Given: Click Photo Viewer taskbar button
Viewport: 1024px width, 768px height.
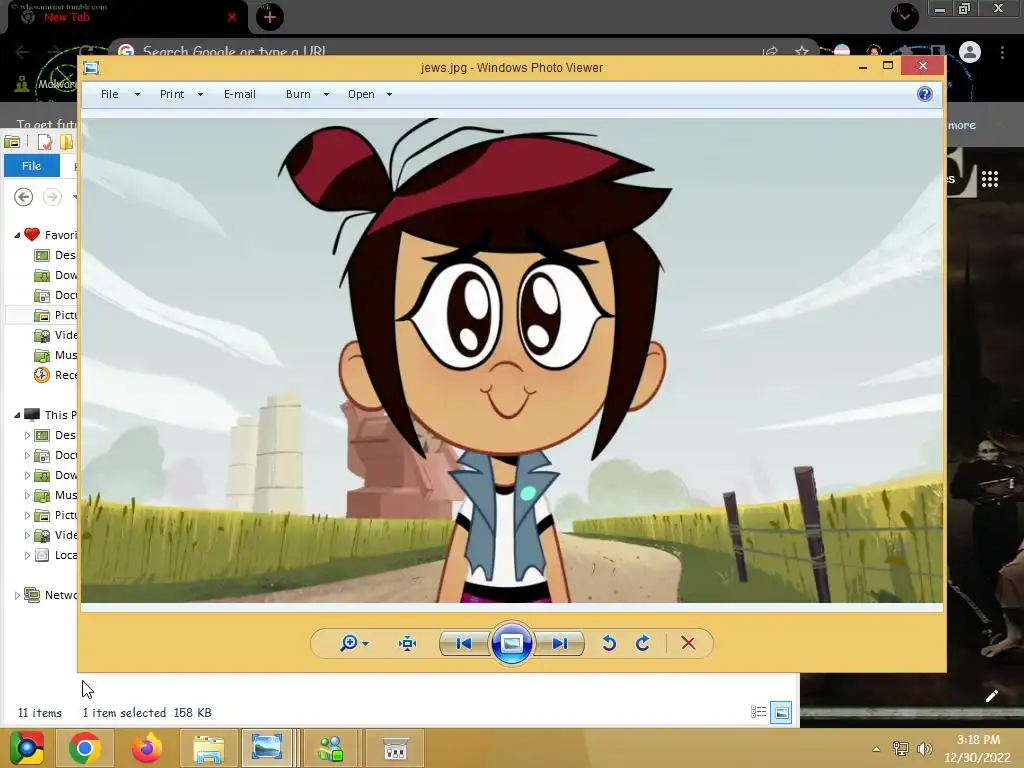Looking at the screenshot, I should point(267,748).
